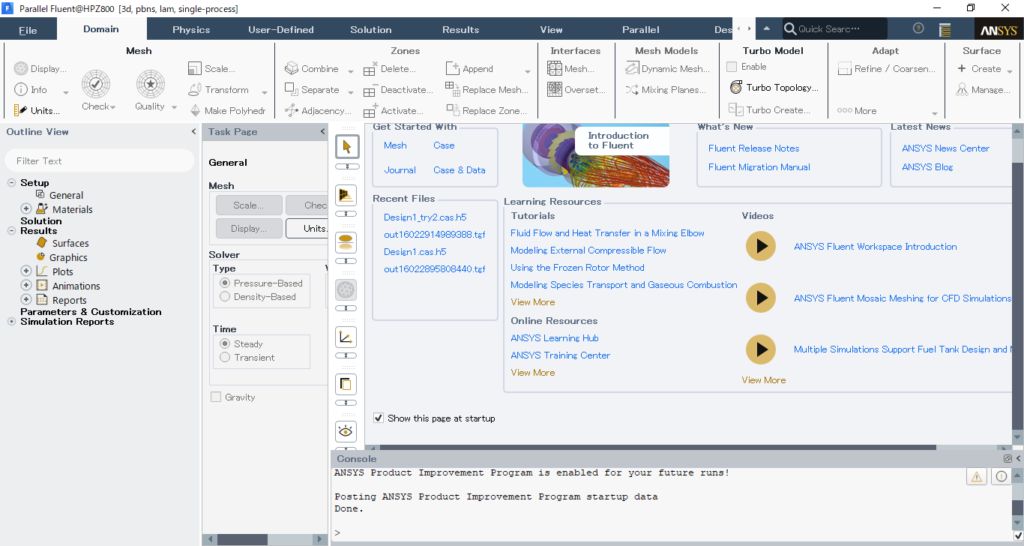The height and width of the screenshot is (546, 1024).
Task: Open the Surface Create dropdown
Action: point(1010,70)
